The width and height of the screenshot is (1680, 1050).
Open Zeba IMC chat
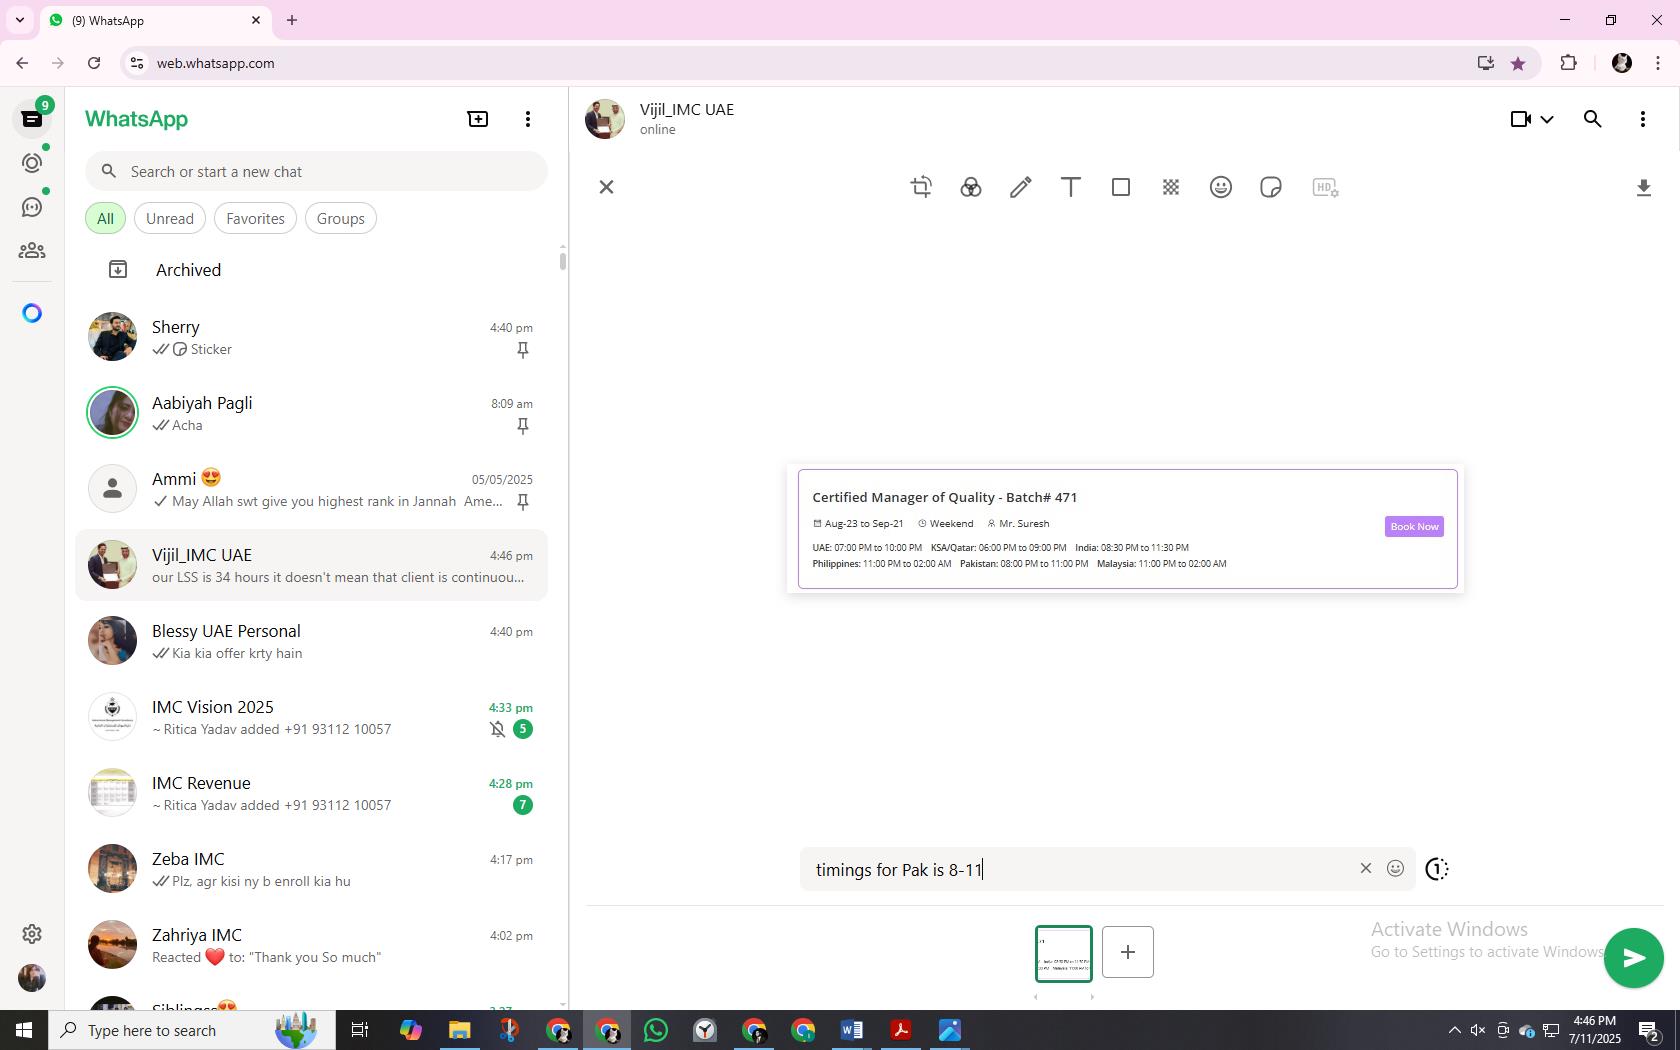coord(312,869)
